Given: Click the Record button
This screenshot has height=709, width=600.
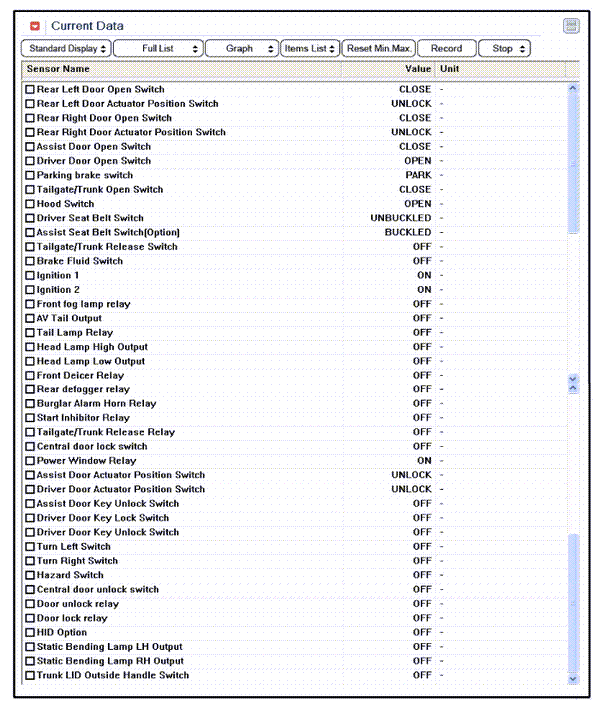Looking at the screenshot, I should (x=446, y=48).
